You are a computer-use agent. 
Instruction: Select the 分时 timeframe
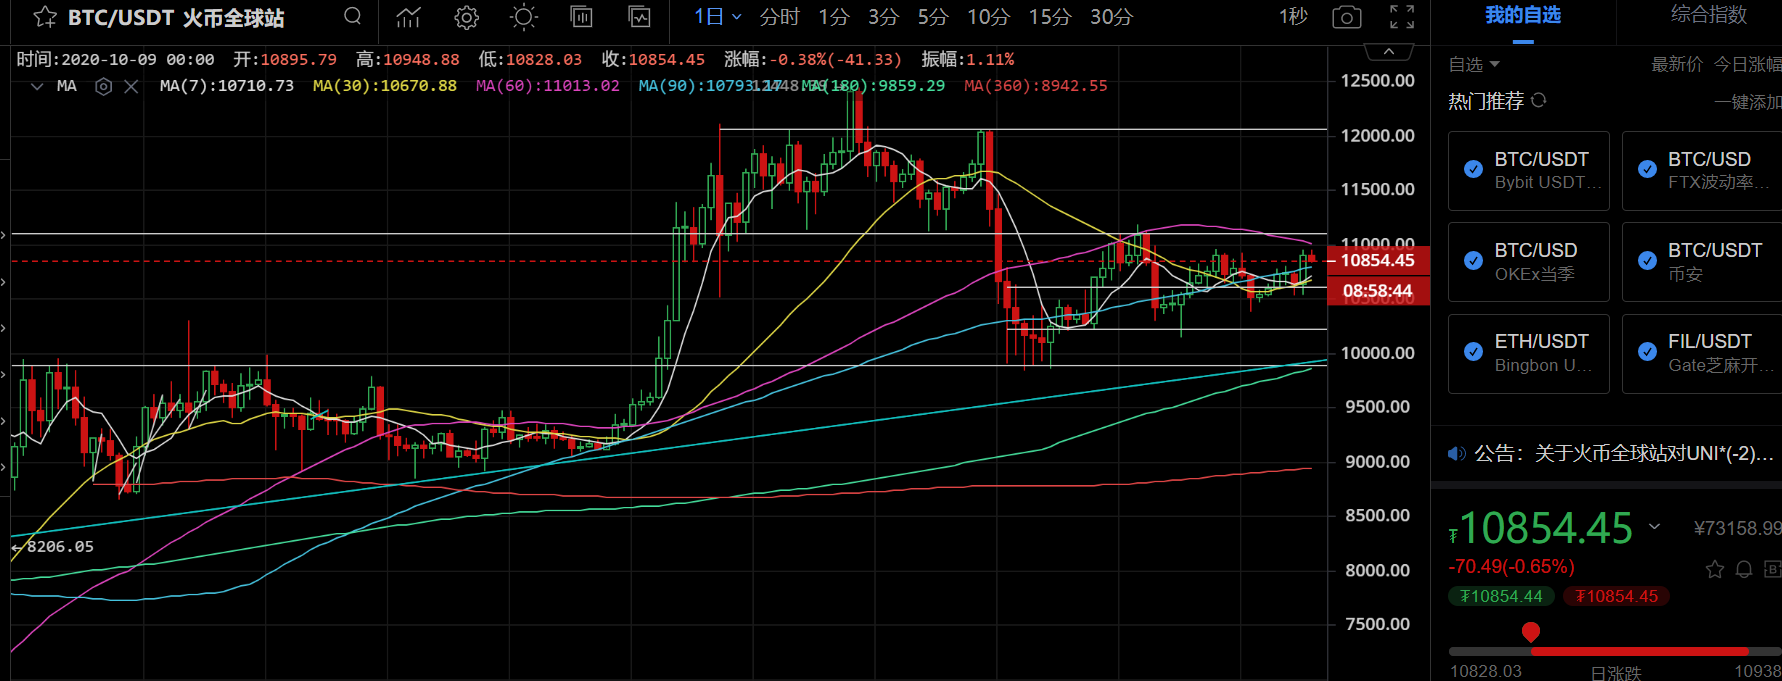pyautogui.click(x=780, y=17)
